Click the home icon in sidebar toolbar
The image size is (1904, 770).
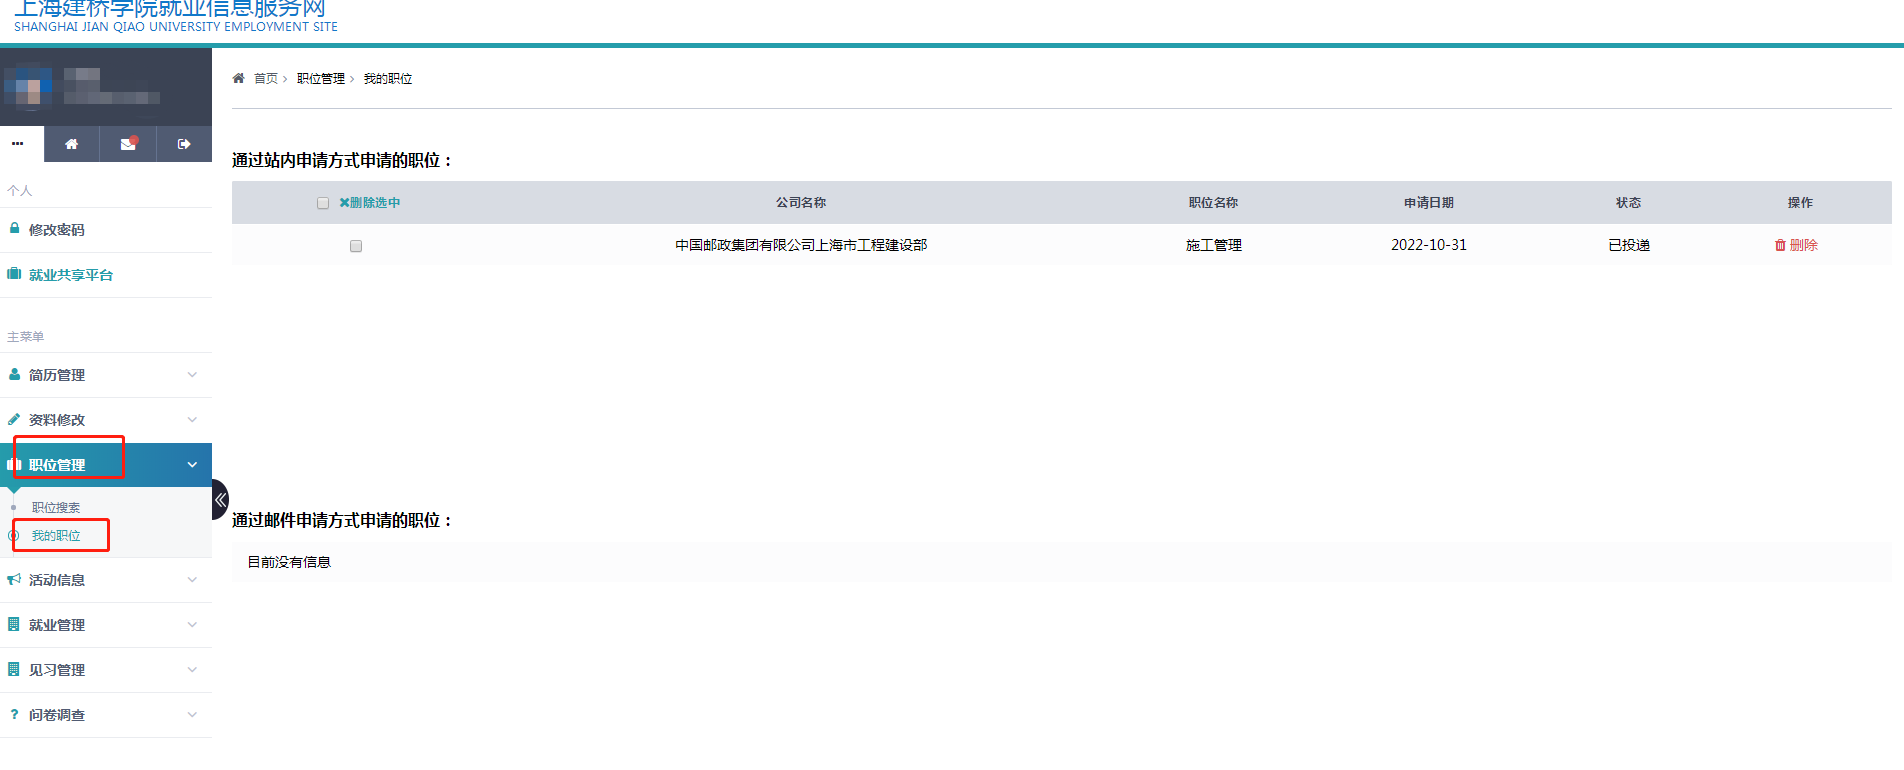[71, 144]
